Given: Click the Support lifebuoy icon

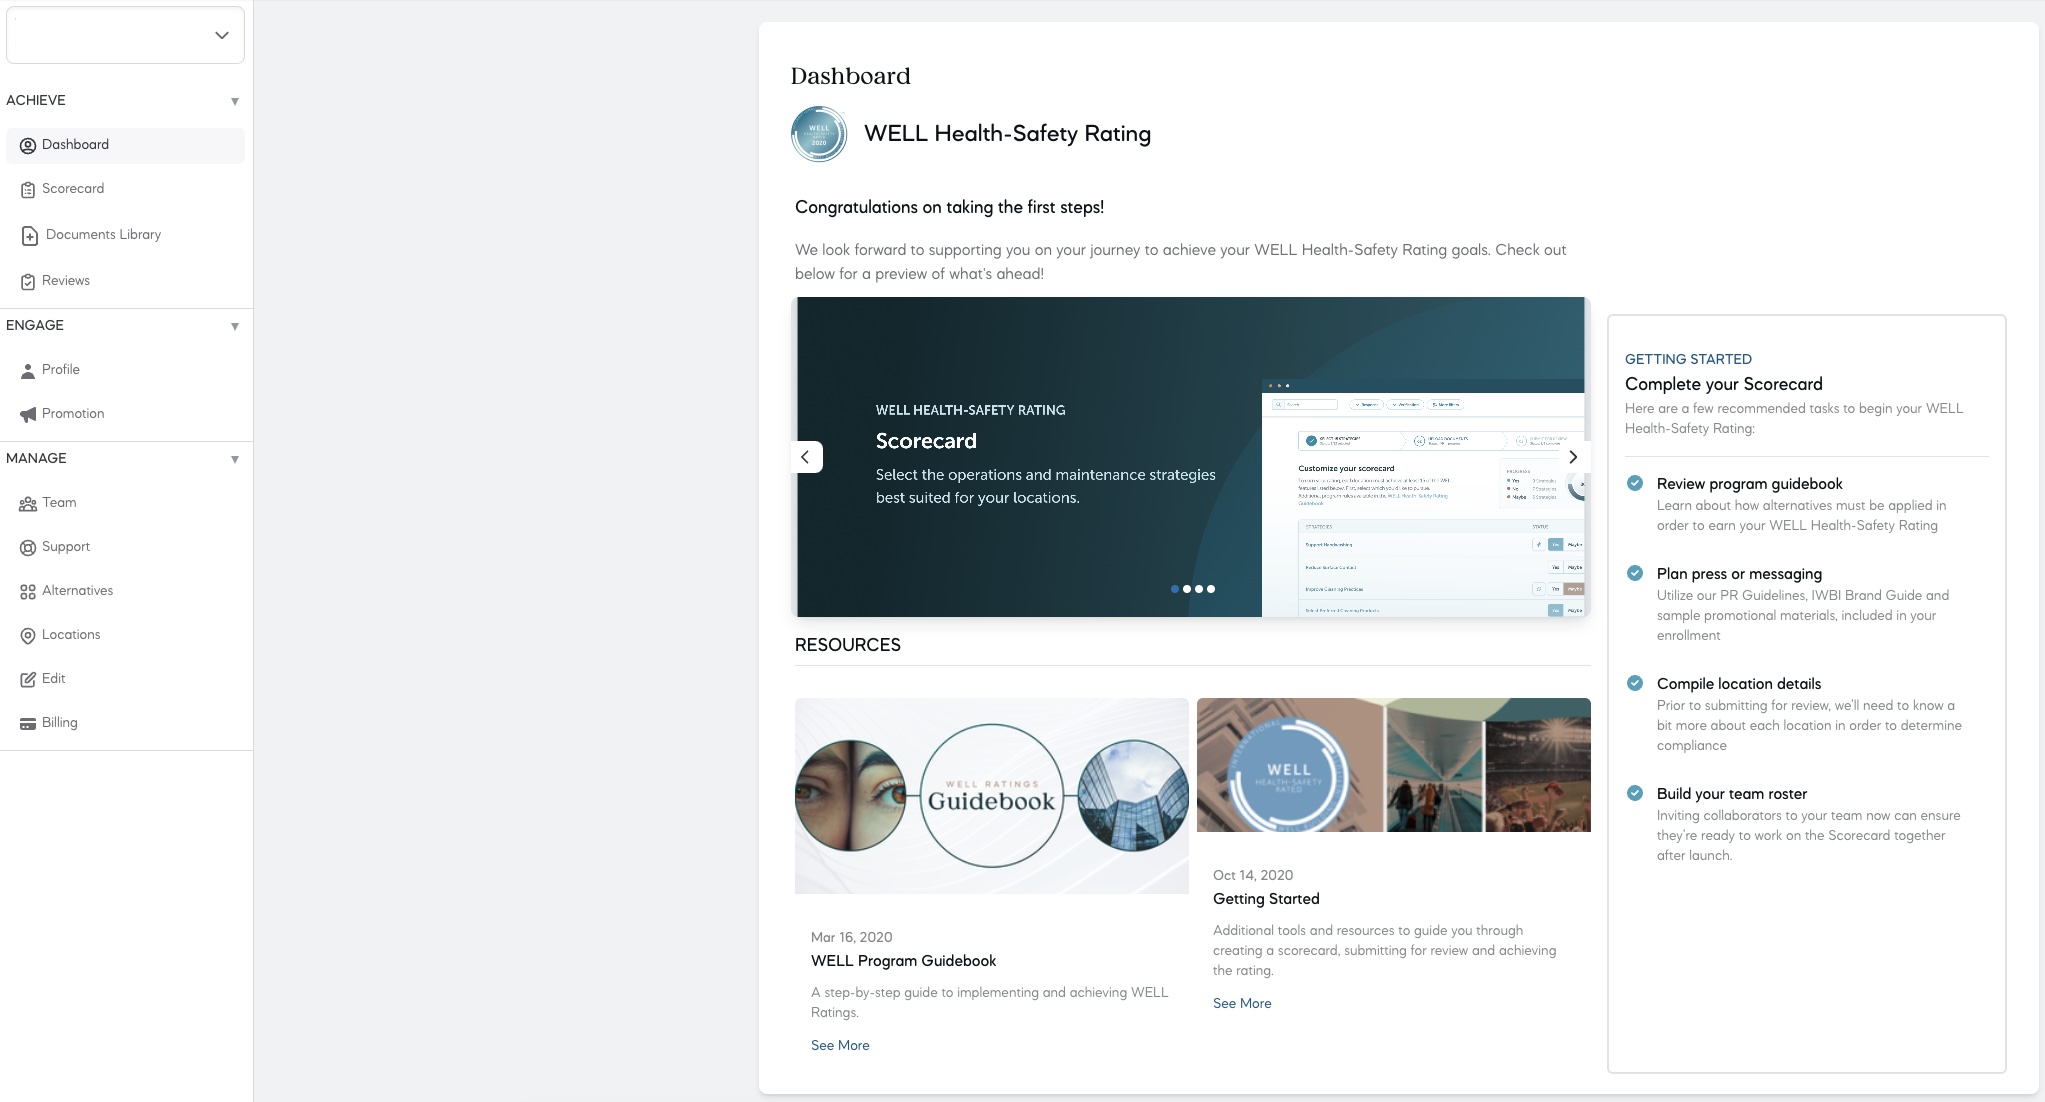Looking at the screenshot, I should click(x=28, y=548).
